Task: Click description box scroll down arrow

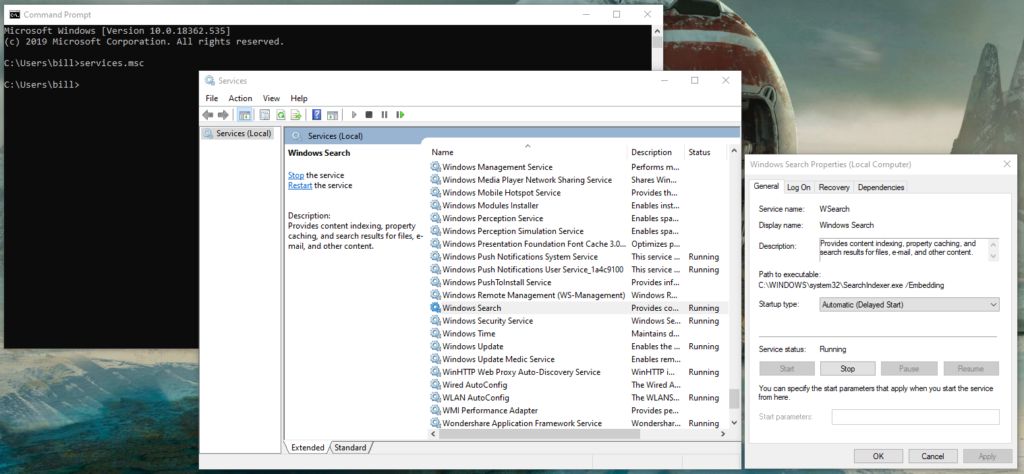Action: pos(993,256)
